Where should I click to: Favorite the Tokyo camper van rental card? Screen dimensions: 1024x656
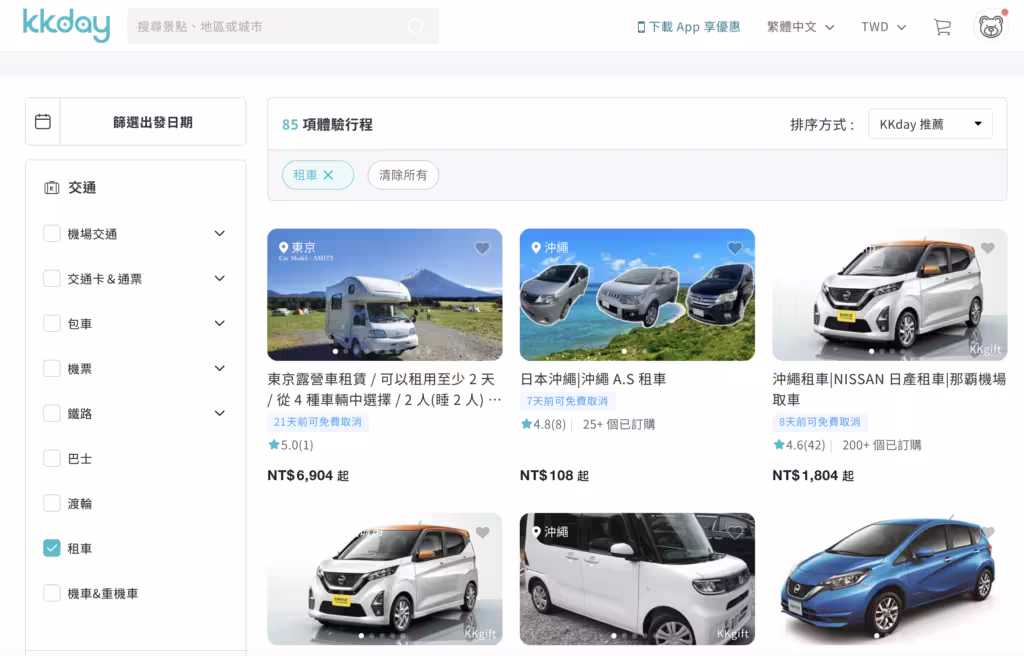(482, 248)
